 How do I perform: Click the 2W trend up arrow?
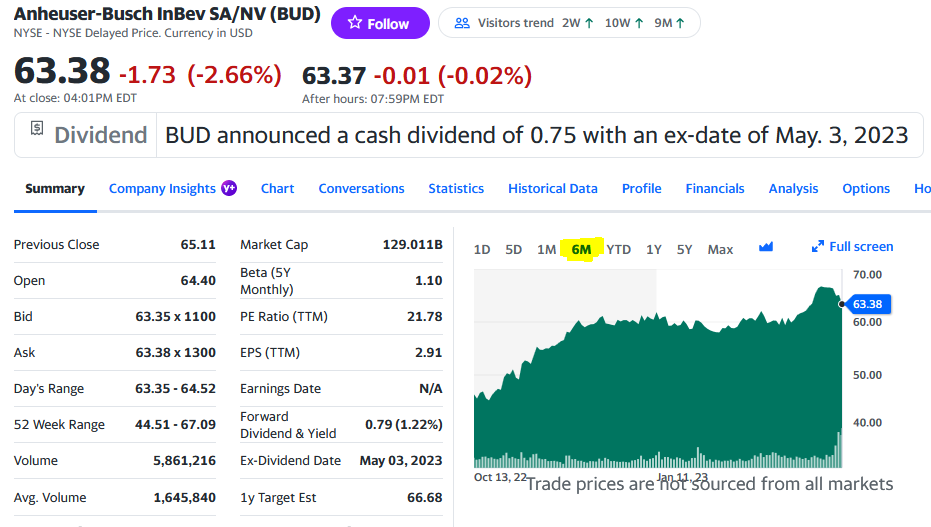pyautogui.click(x=589, y=23)
